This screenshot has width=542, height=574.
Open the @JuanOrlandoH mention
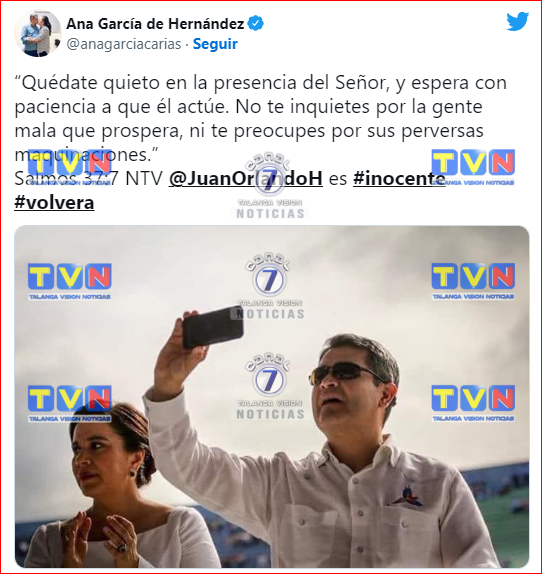click(x=246, y=179)
